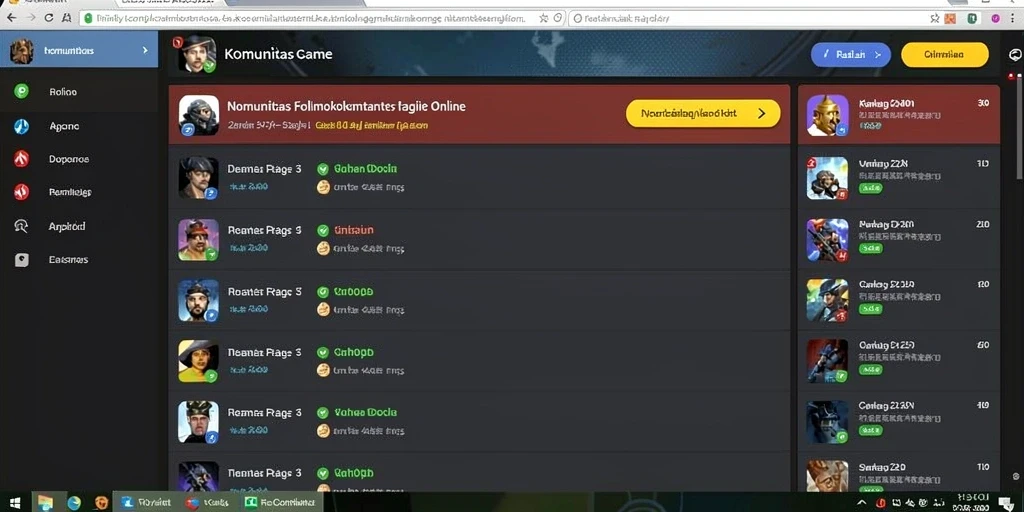Viewport: 1024px width, 512px height.
Task: Click the coin icon in the first list row
Action: pos(323,187)
